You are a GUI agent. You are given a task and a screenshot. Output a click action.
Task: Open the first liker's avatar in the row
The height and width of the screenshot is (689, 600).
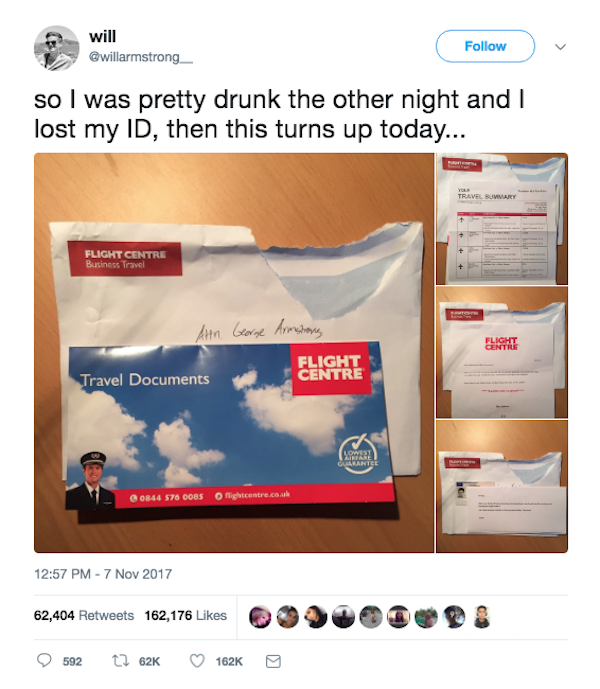(260, 616)
